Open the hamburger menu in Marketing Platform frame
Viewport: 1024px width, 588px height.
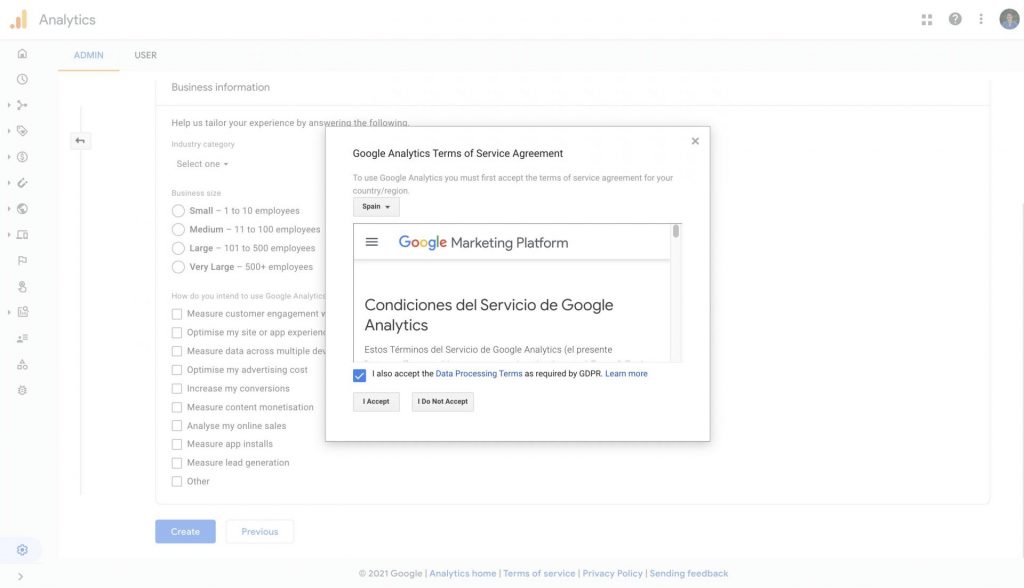pos(372,242)
